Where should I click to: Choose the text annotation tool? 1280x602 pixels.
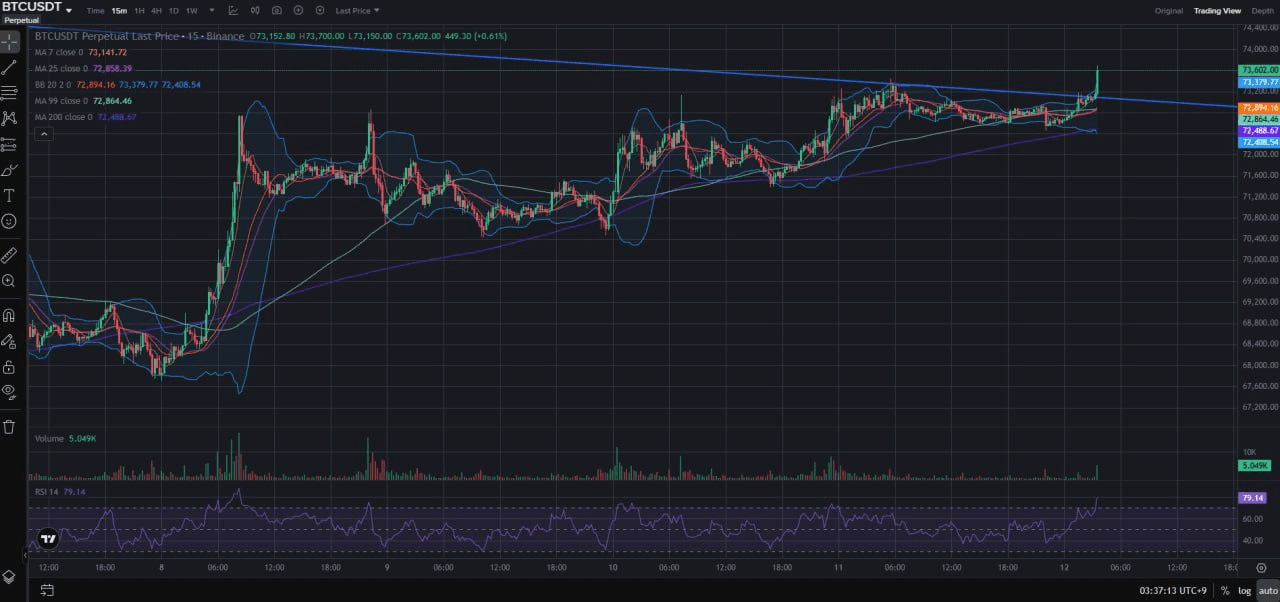coord(9,195)
